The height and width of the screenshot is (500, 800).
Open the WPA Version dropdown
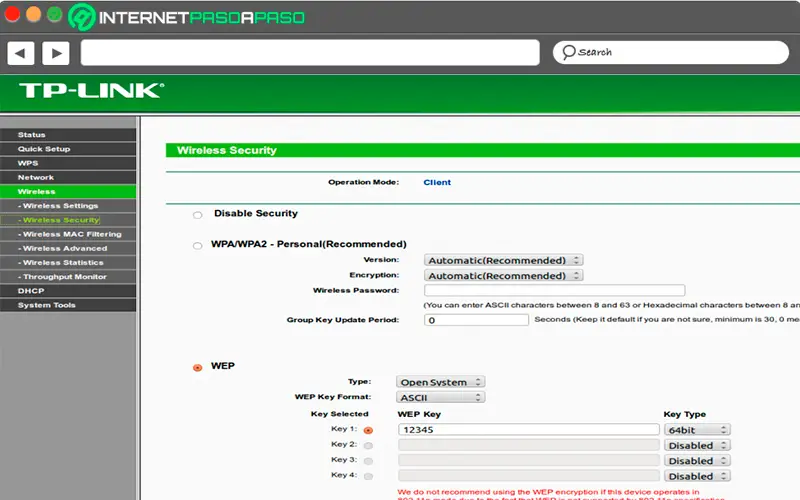tap(504, 260)
